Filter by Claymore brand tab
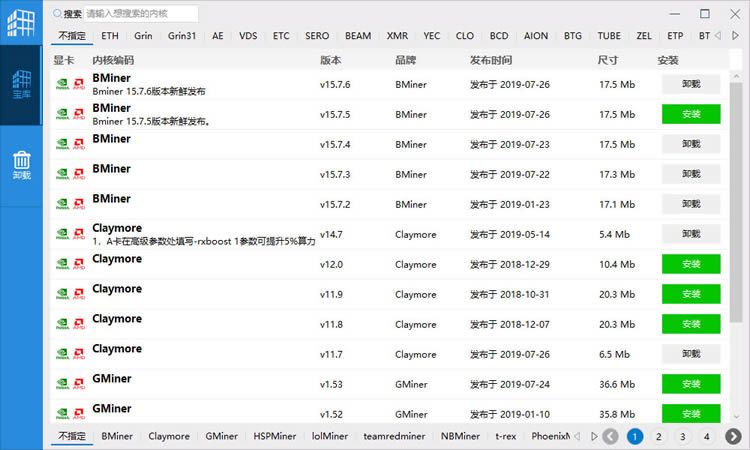750x450 pixels. [169, 436]
